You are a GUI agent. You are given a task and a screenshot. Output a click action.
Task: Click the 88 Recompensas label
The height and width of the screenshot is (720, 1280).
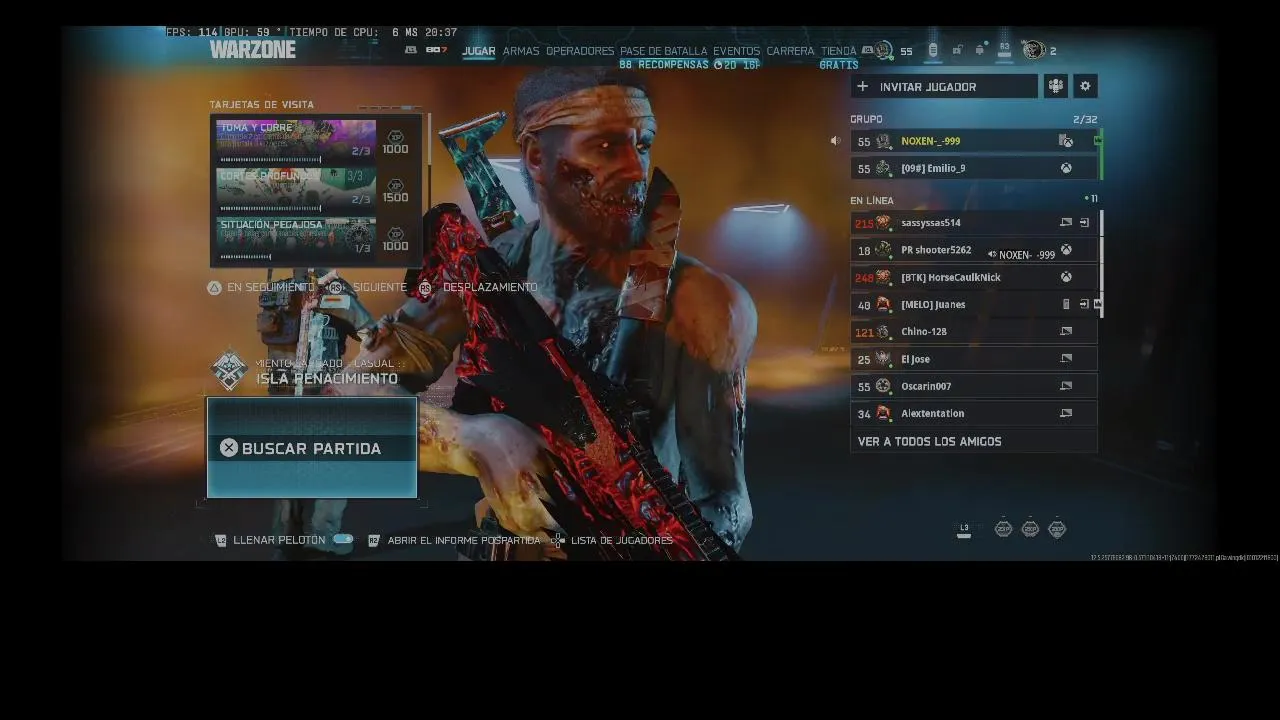(664, 65)
